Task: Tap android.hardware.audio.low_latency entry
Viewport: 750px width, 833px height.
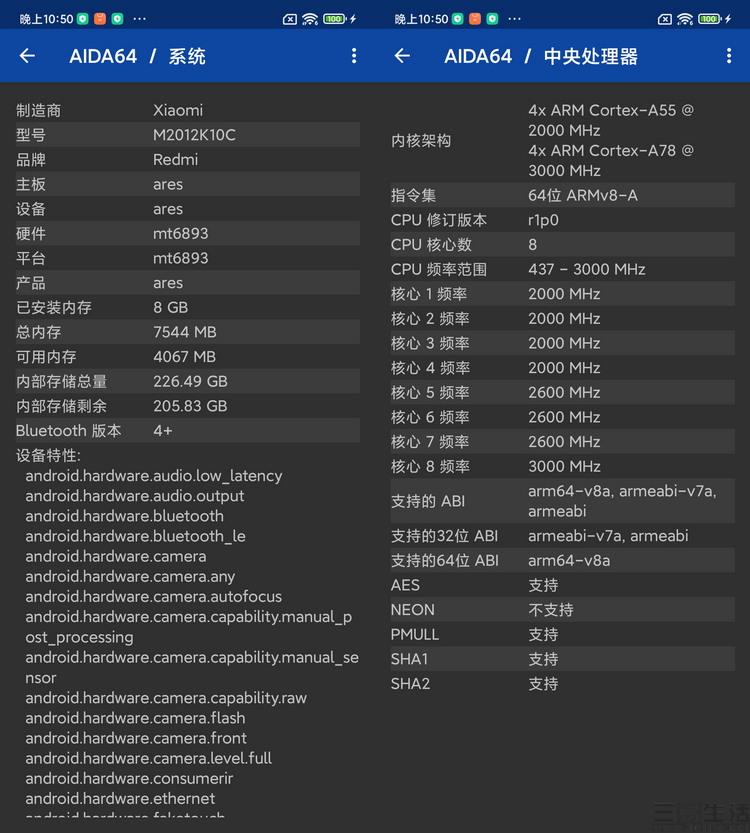Action: pos(154,475)
